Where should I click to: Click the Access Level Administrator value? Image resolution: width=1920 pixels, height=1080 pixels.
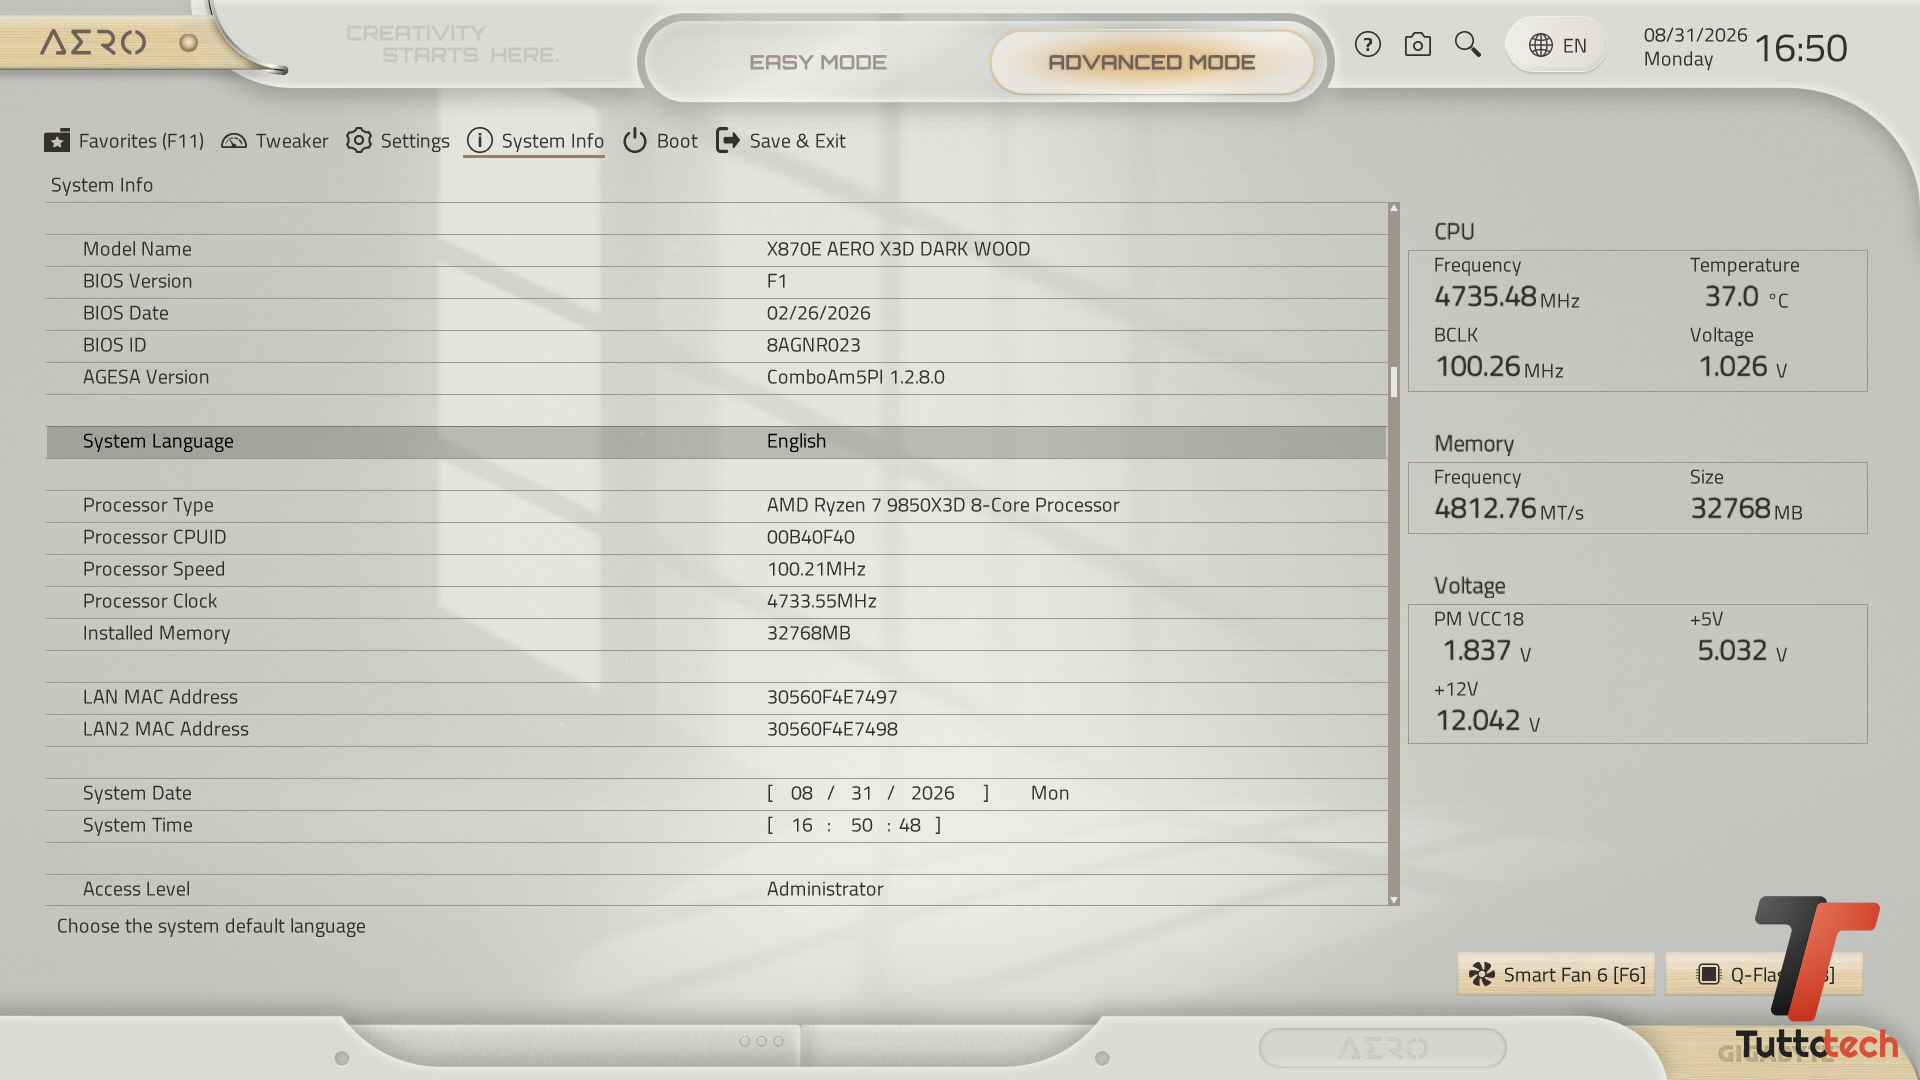point(825,889)
